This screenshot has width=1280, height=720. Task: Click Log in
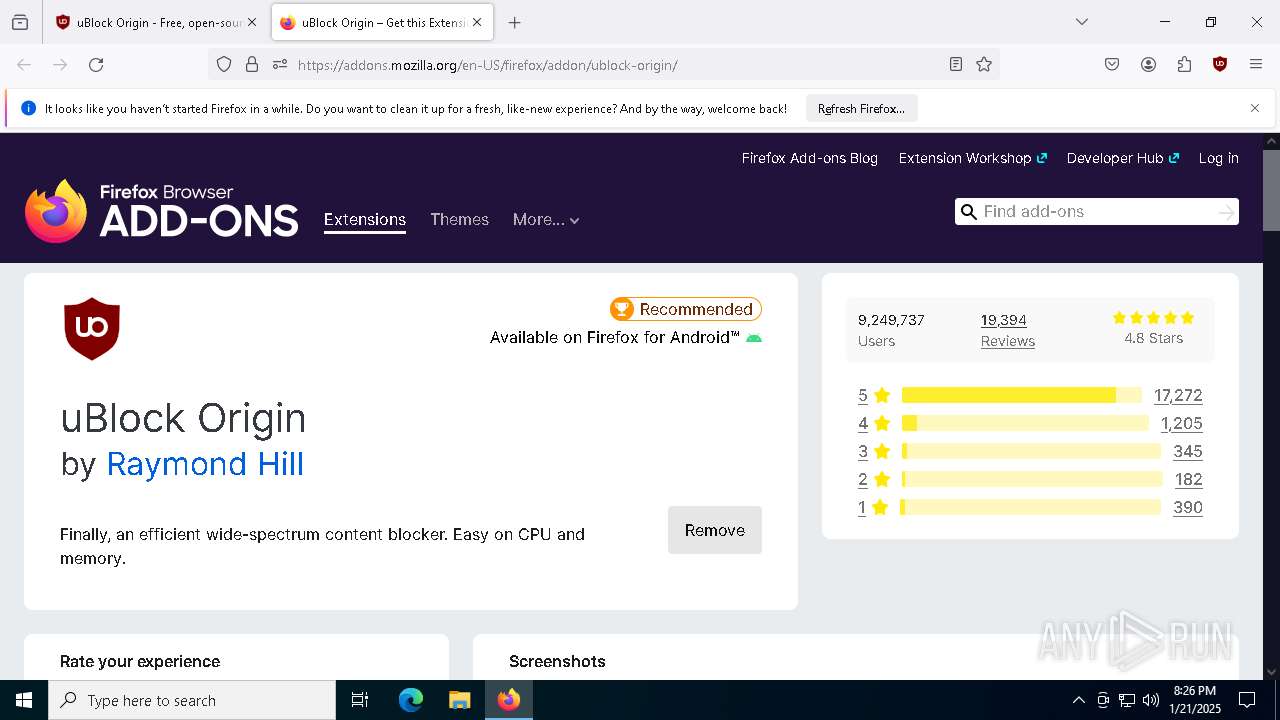coord(1218,158)
